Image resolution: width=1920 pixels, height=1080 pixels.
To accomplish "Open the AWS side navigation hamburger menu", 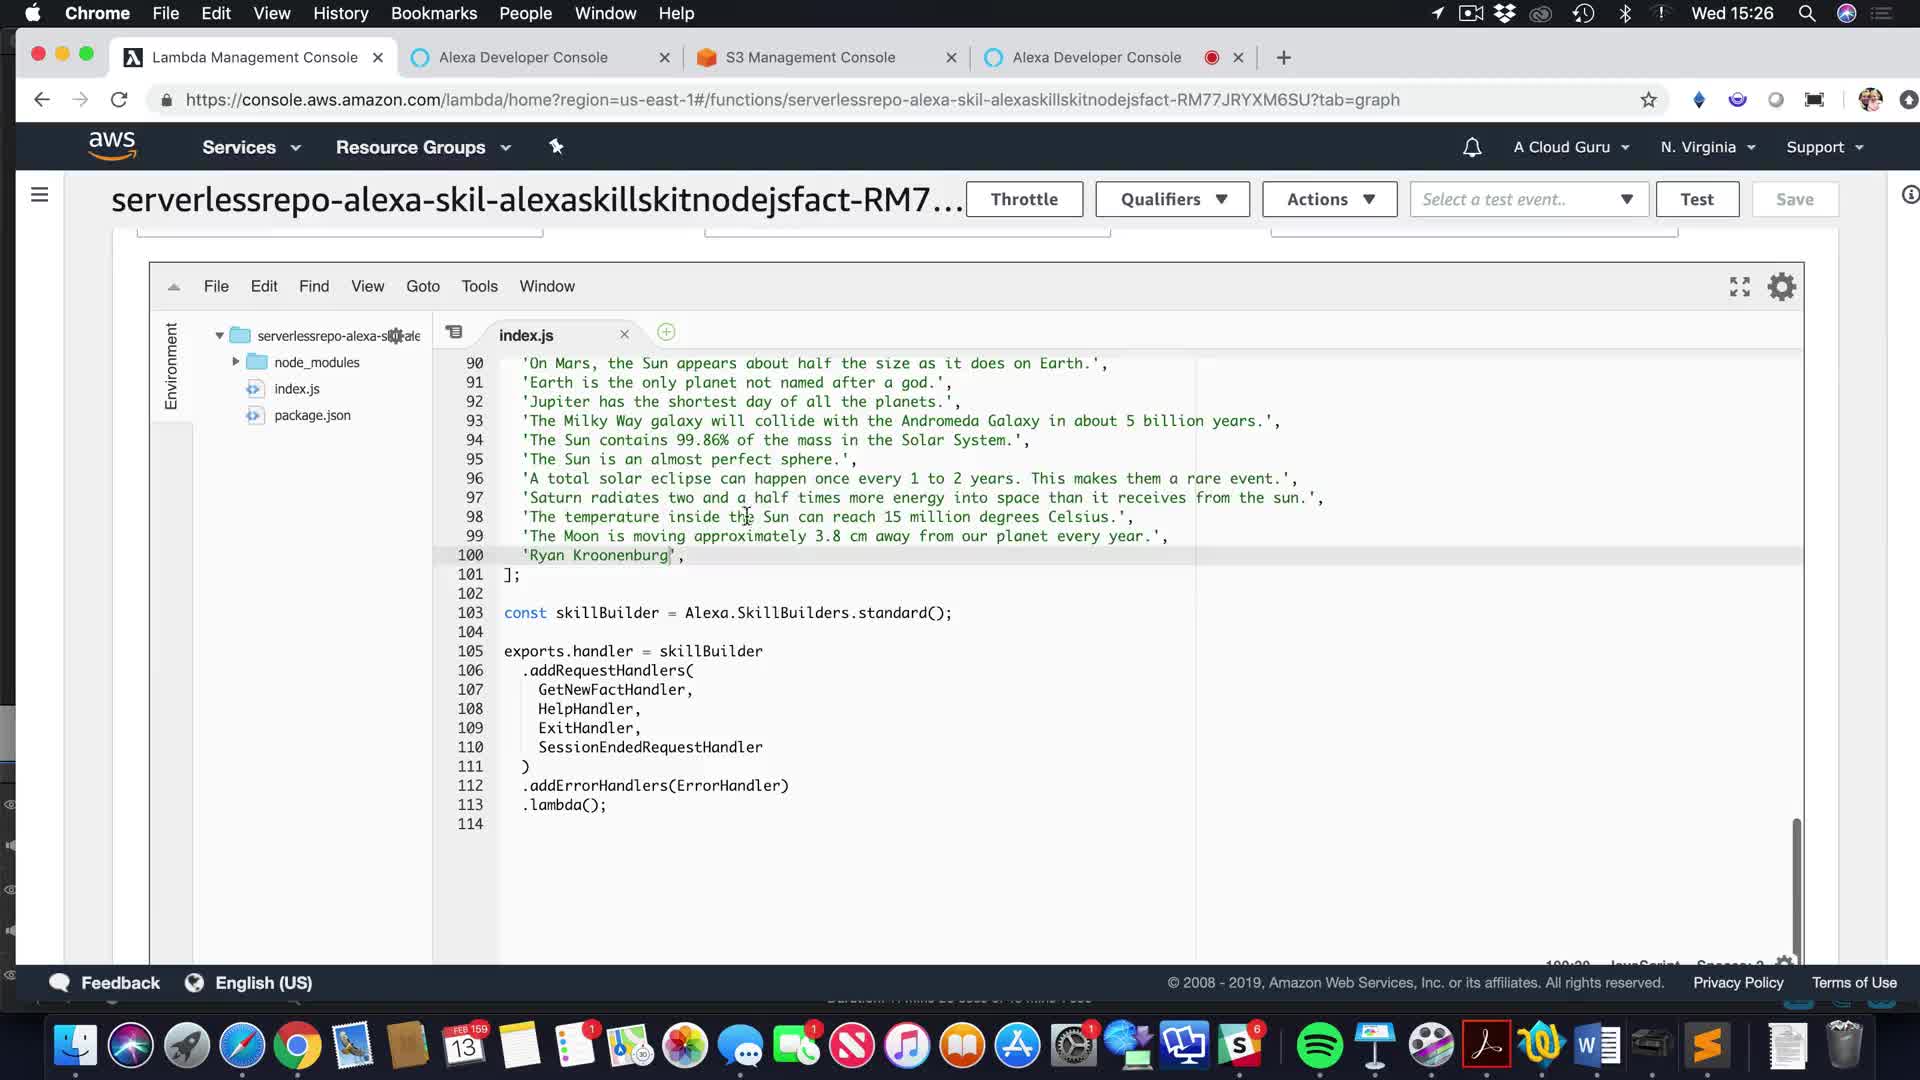I will [x=39, y=195].
